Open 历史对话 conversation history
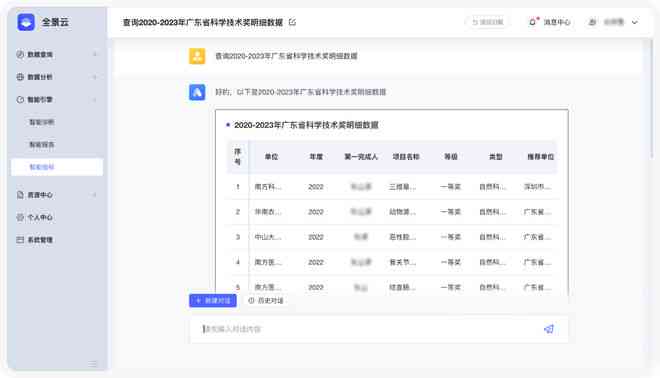This screenshot has width=660, height=378. tap(266, 301)
